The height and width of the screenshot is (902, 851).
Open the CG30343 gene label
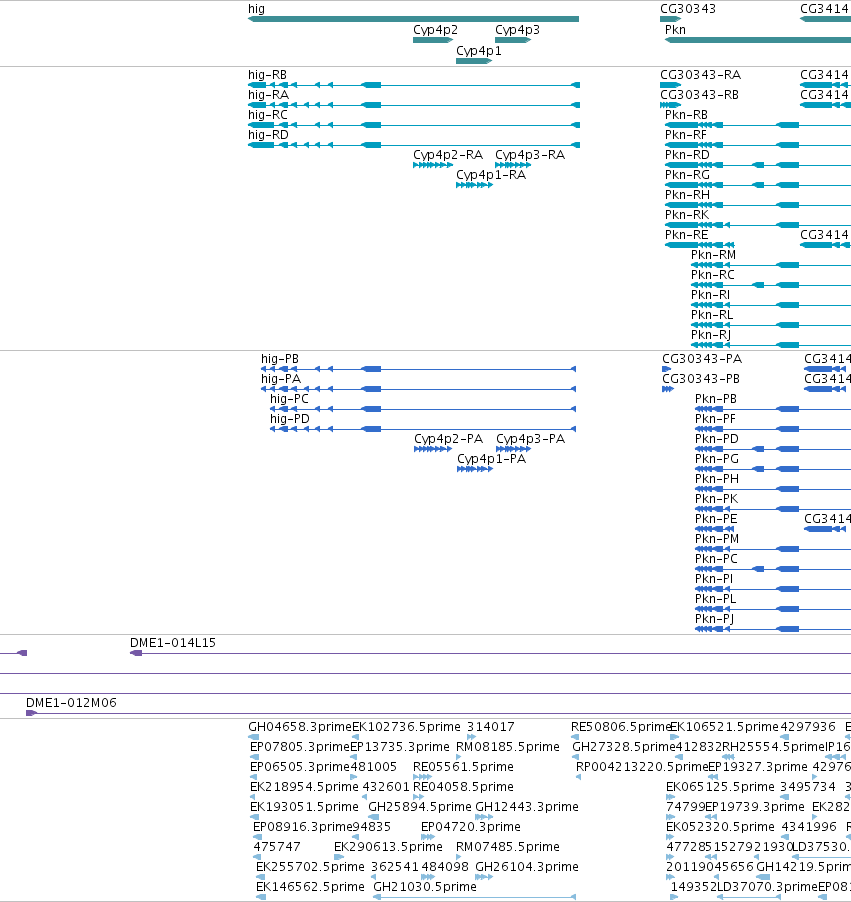[x=688, y=9]
